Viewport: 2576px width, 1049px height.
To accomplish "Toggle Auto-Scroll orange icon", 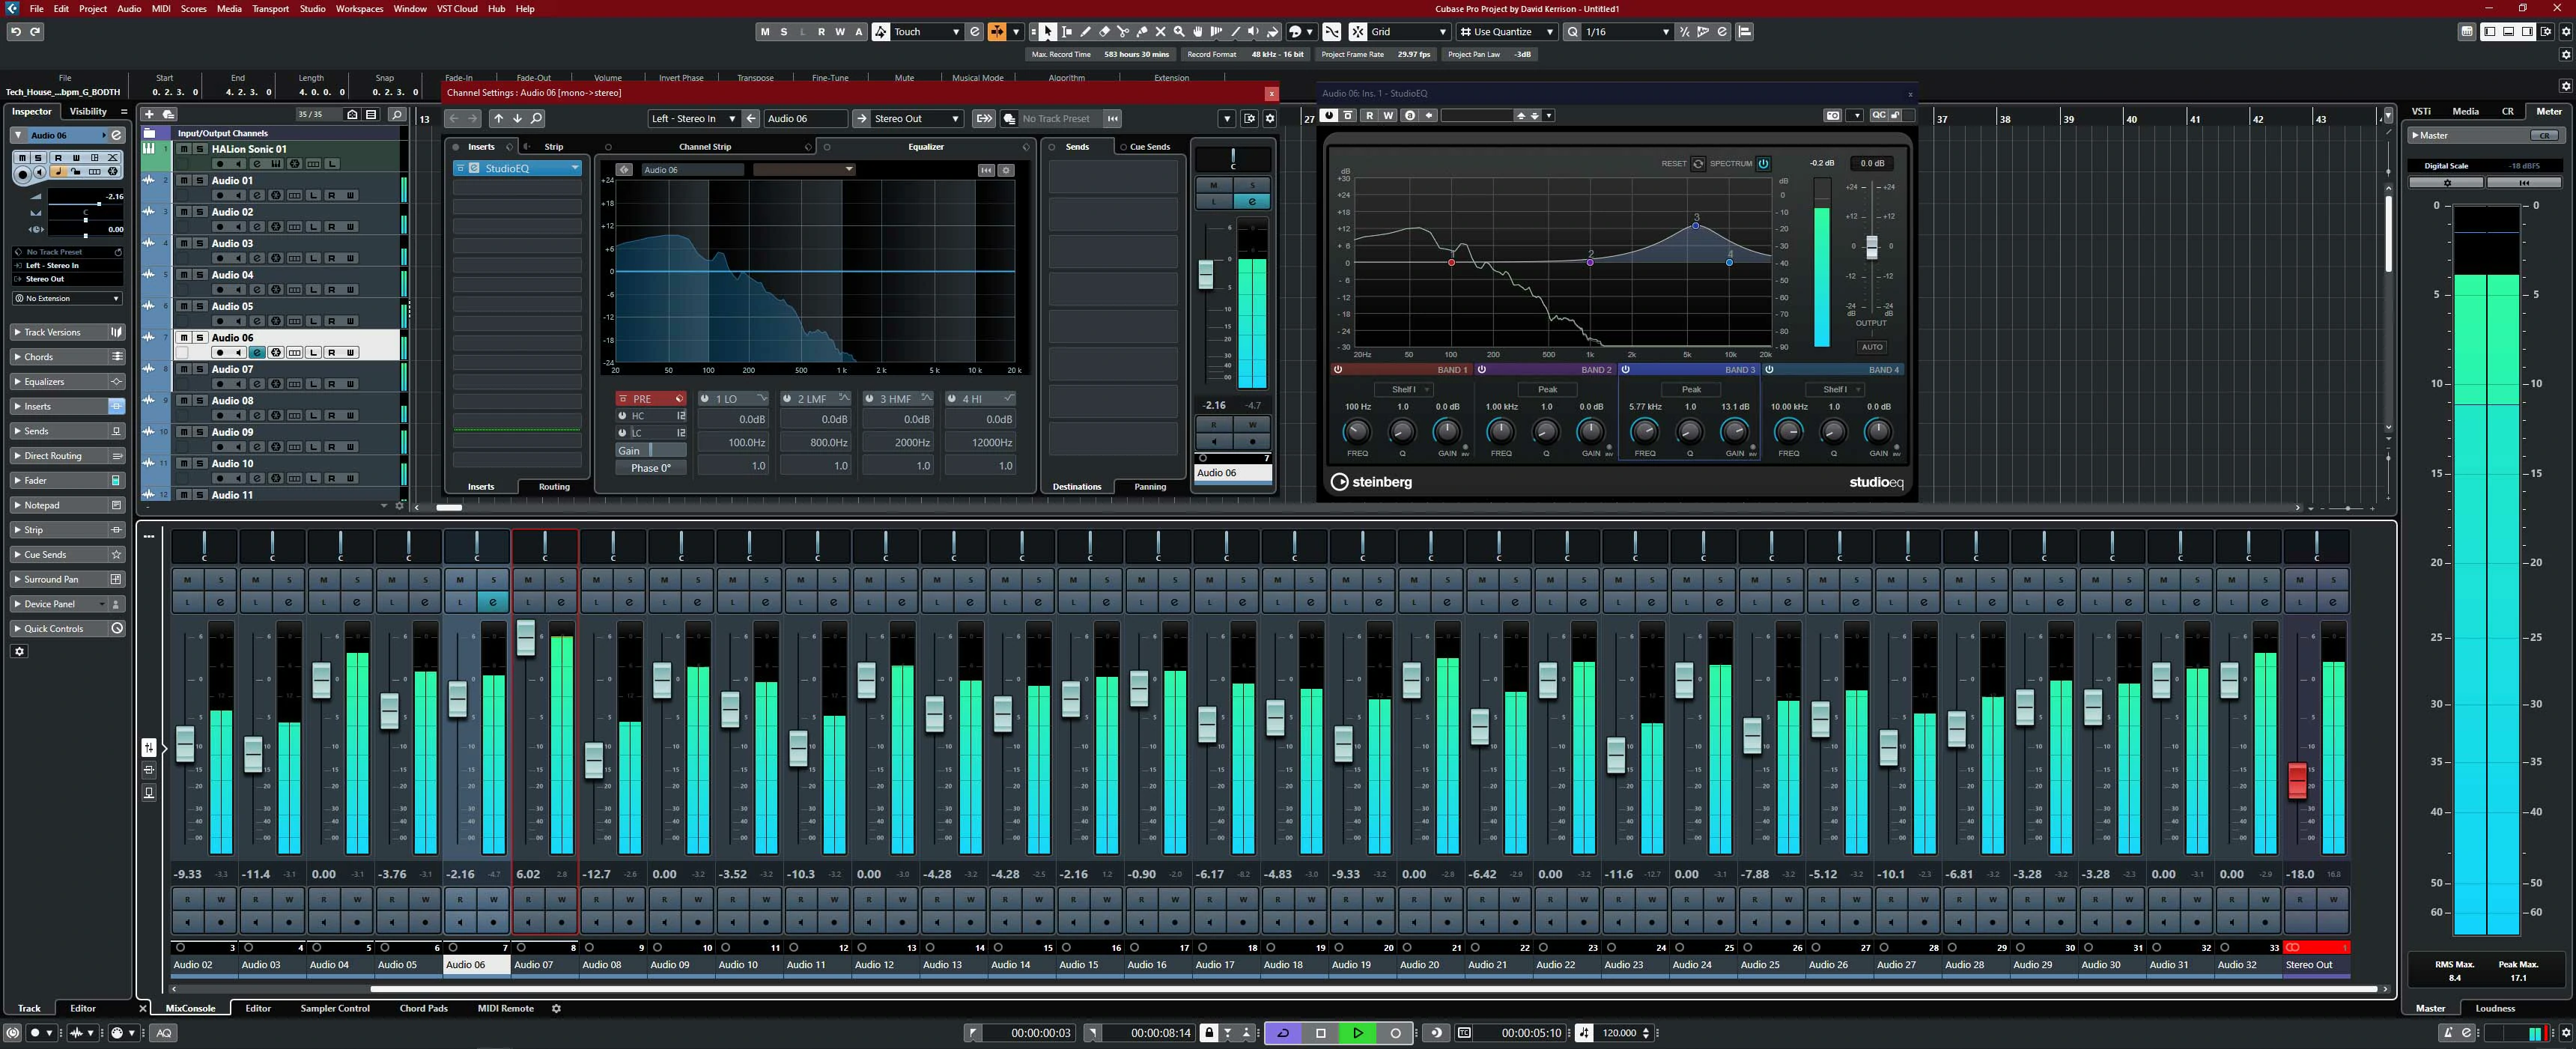I will pyautogui.click(x=997, y=32).
